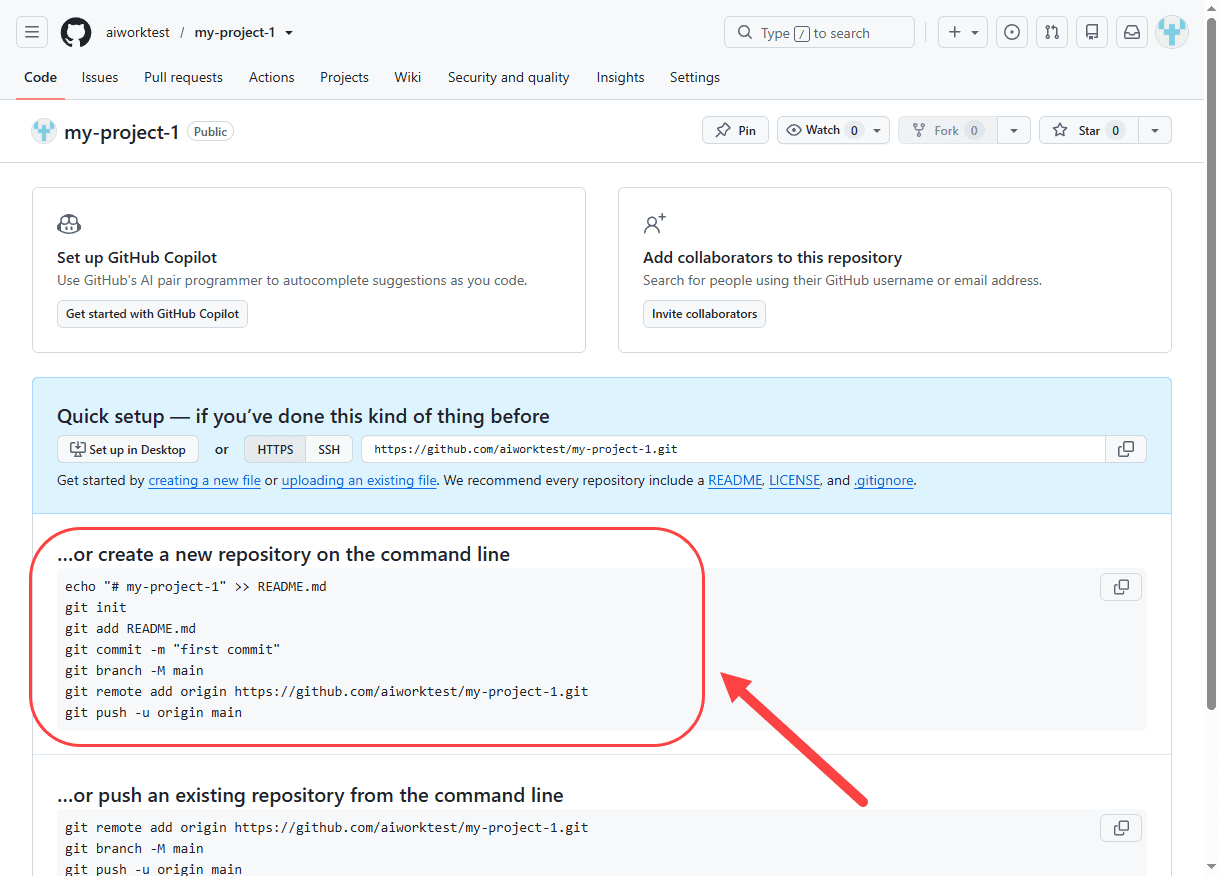Open the Projects tab
Image resolution: width=1219 pixels, height=876 pixels.
click(344, 77)
